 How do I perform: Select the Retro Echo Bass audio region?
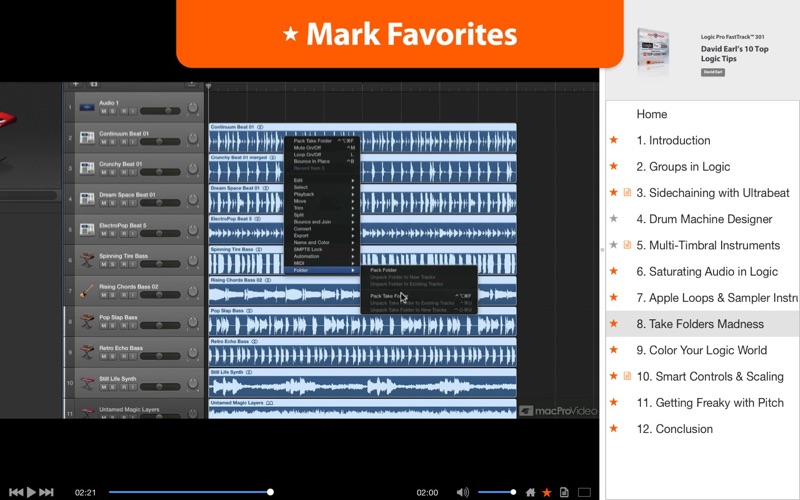point(363,352)
